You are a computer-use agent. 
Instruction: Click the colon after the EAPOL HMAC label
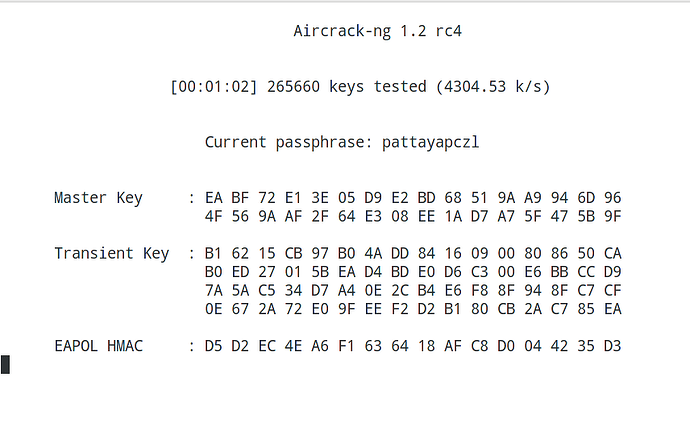pos(190,346)
